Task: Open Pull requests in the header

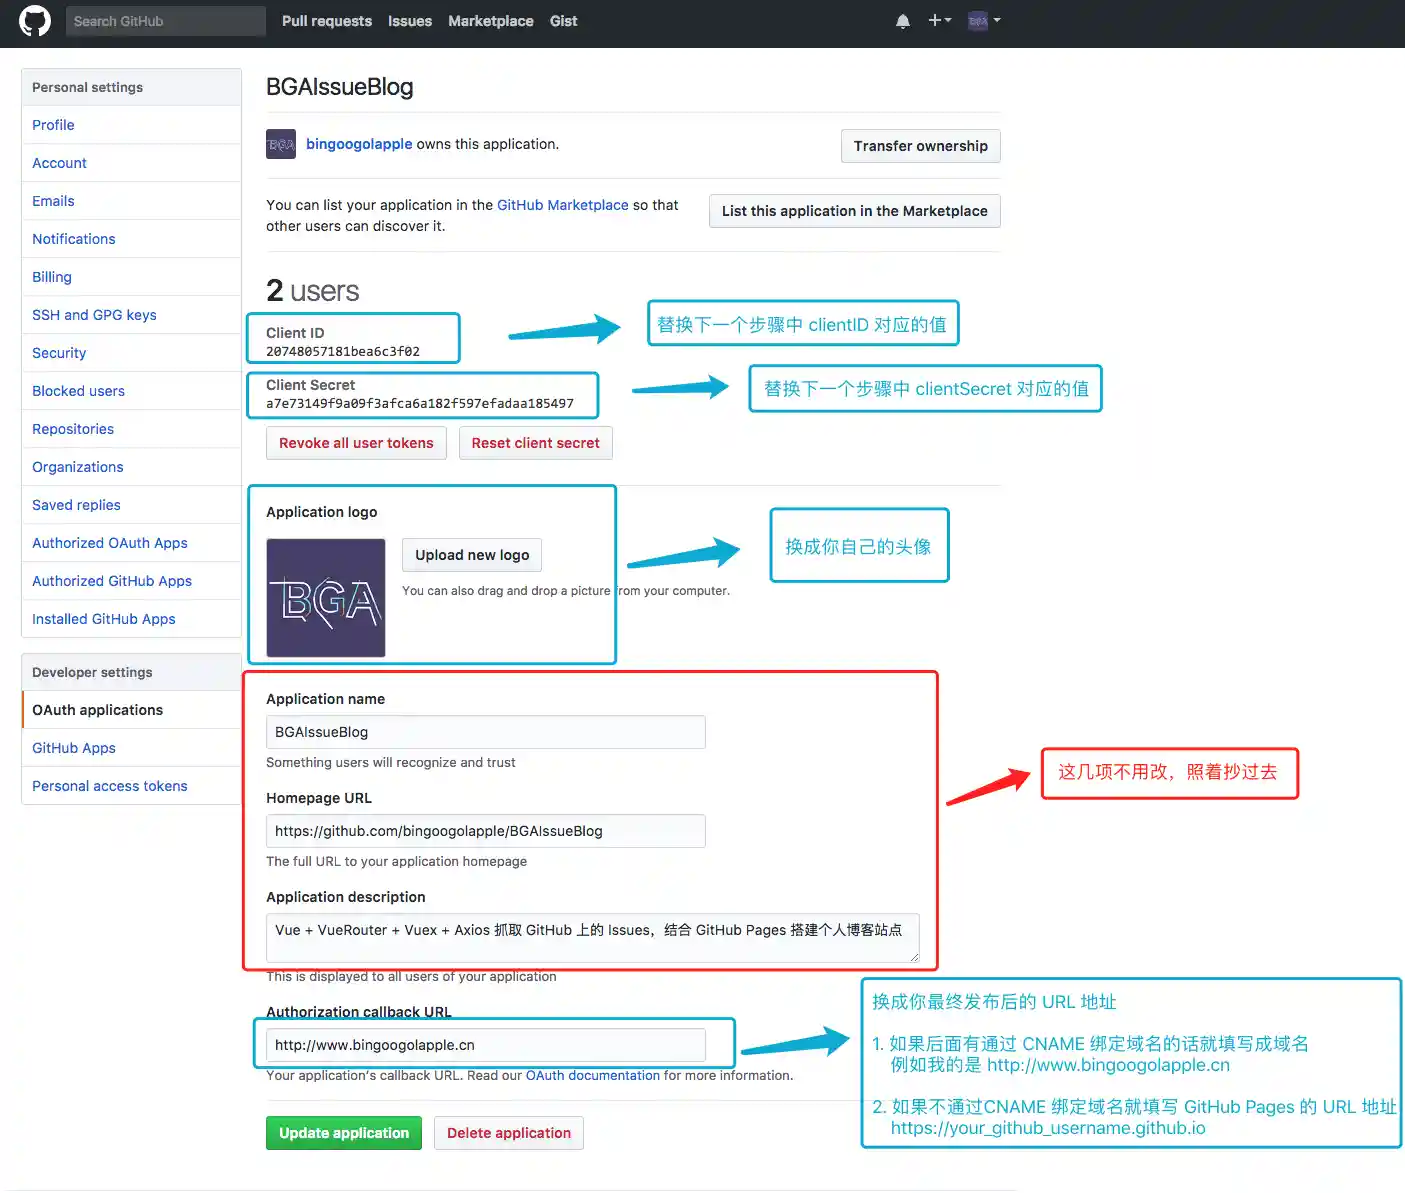Action: click(327, 21)
